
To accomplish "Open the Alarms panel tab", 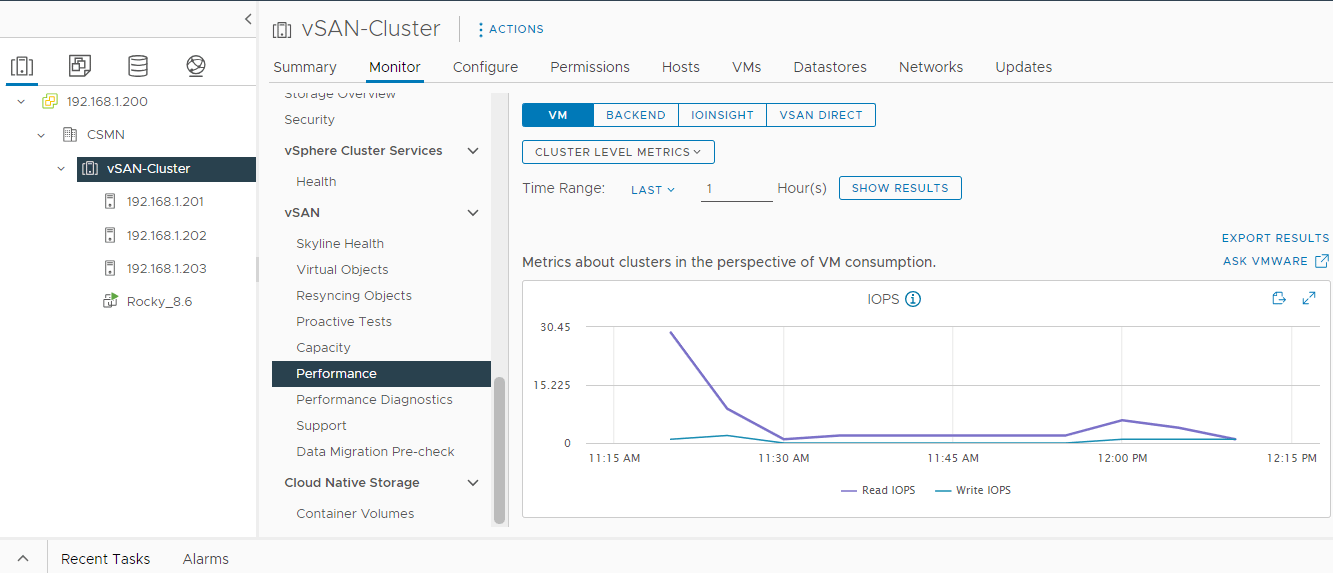I will pos(206,559).
